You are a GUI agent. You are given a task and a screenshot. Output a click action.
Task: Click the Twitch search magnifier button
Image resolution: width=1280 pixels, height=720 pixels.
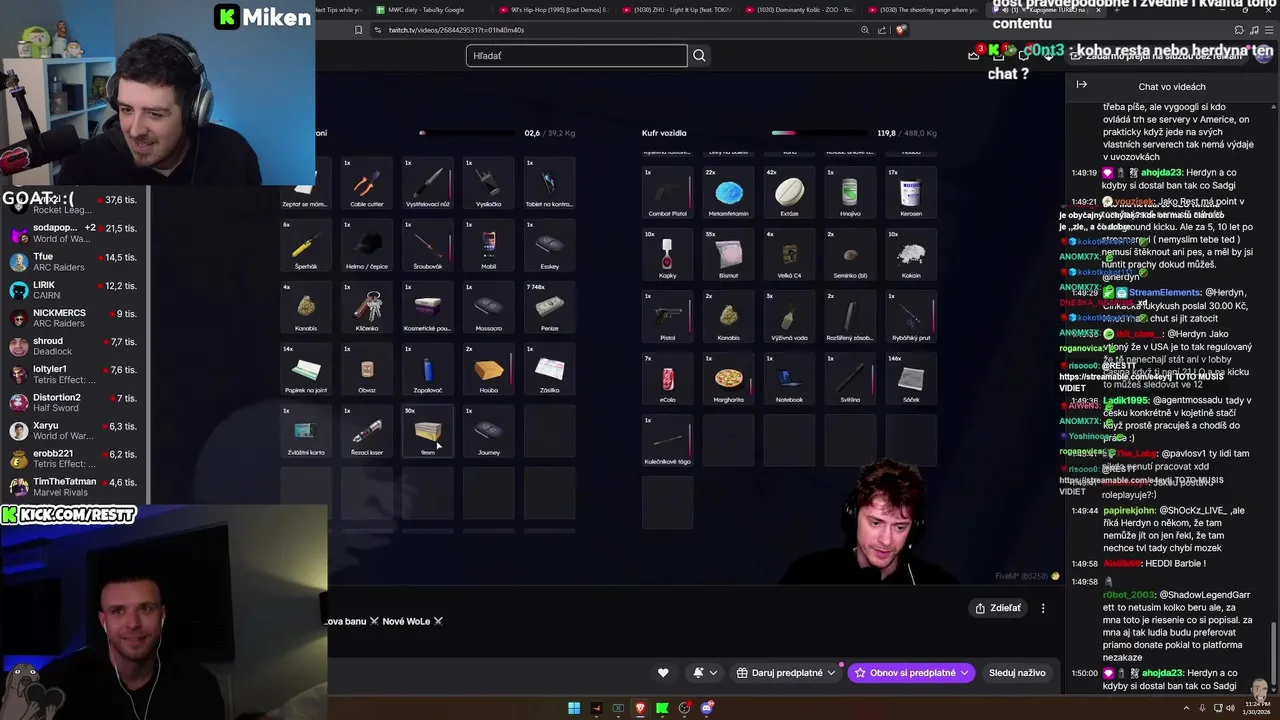pyautogui.click(x=699, y=56)
